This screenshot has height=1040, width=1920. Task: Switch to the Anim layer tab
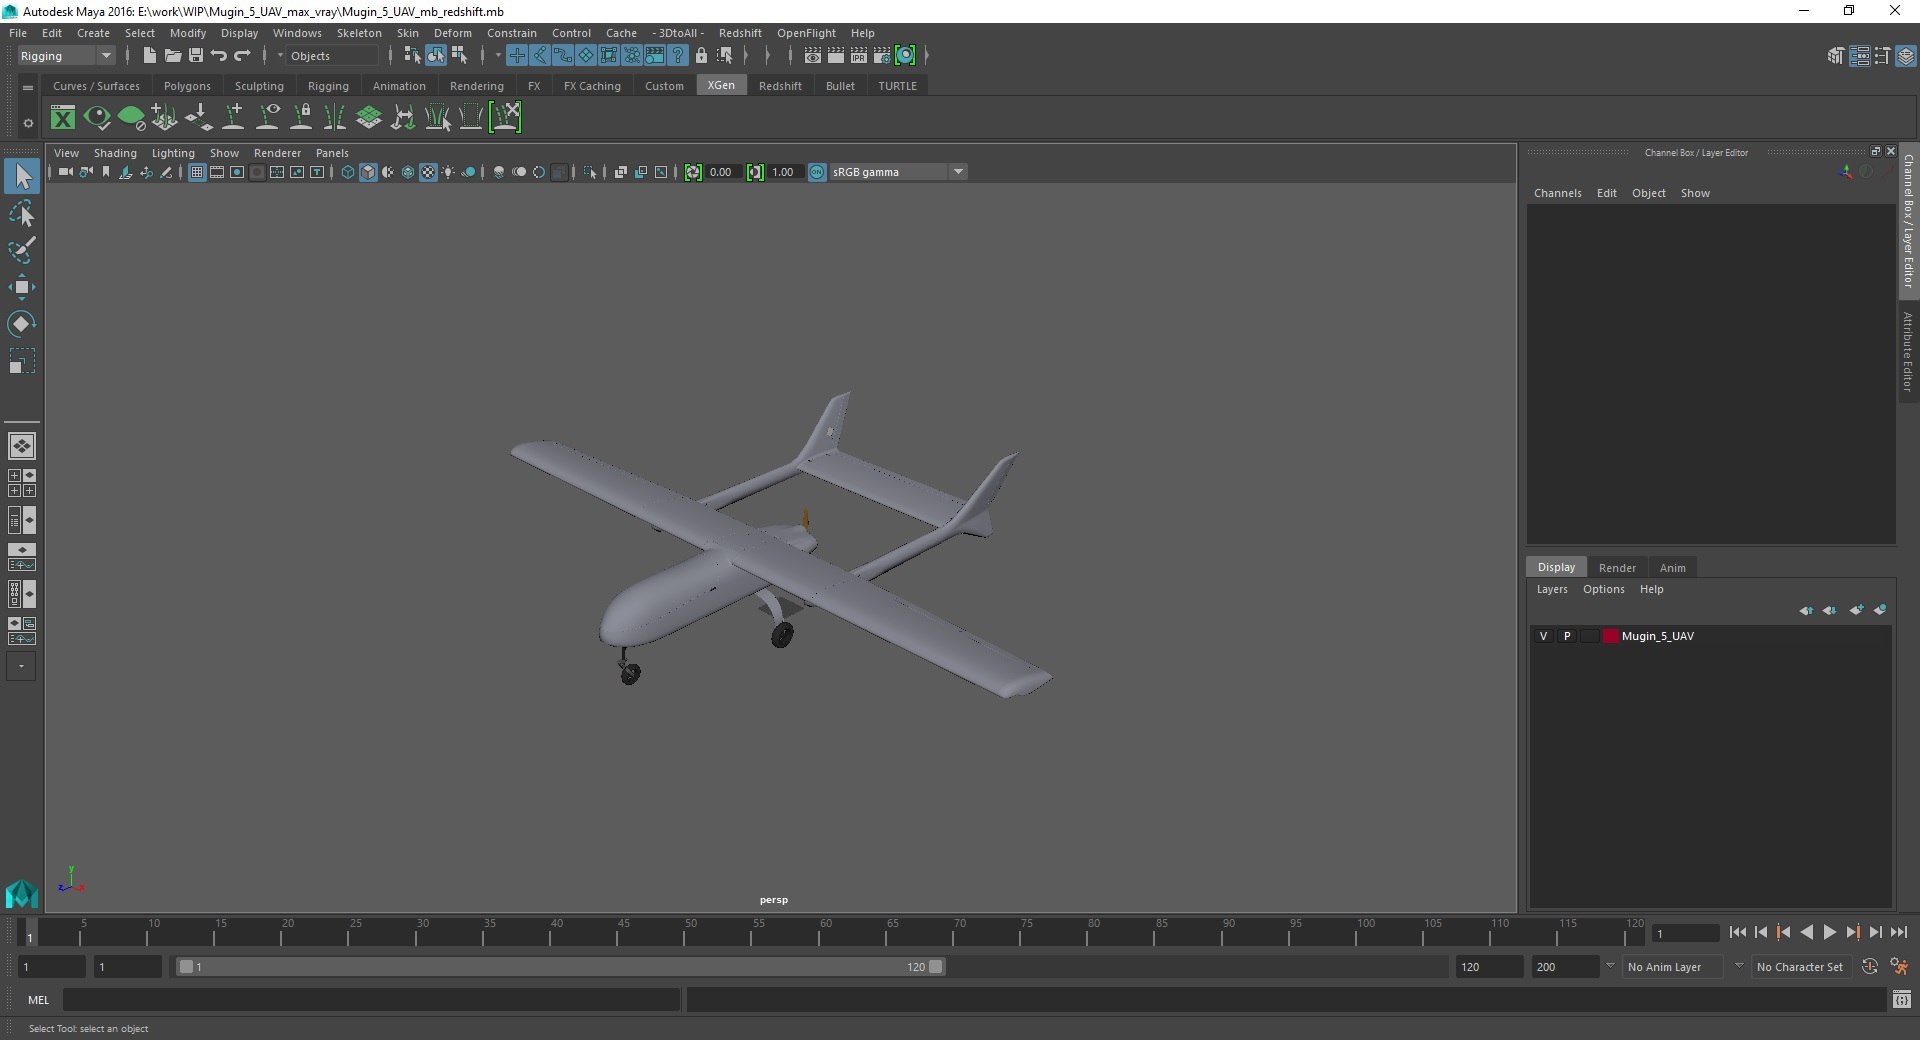tap(1672, 567)
